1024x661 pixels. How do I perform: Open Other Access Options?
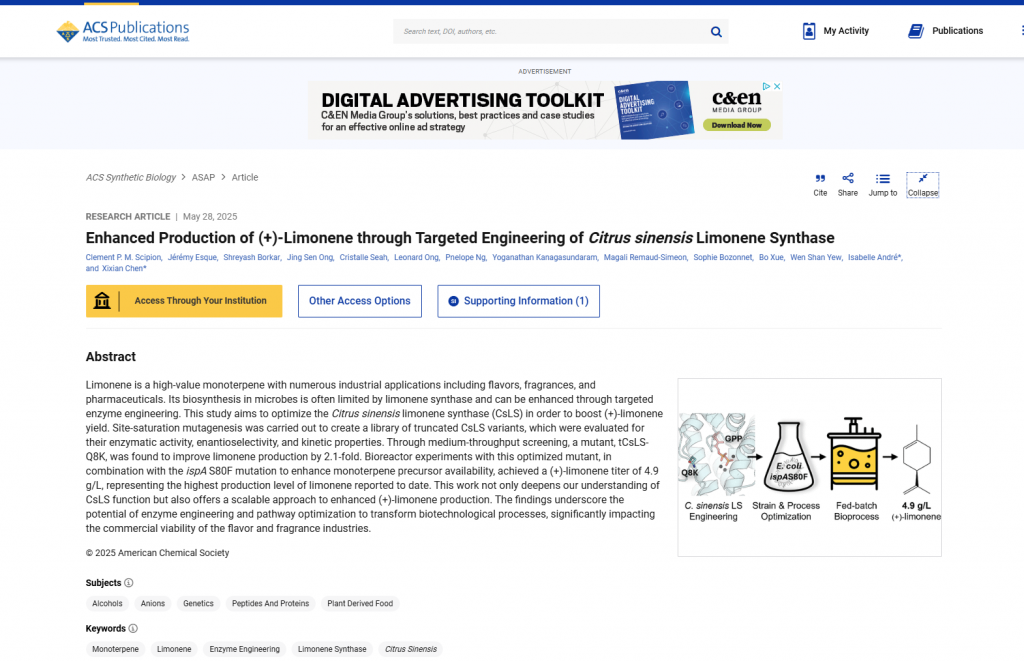coord(360,301)
